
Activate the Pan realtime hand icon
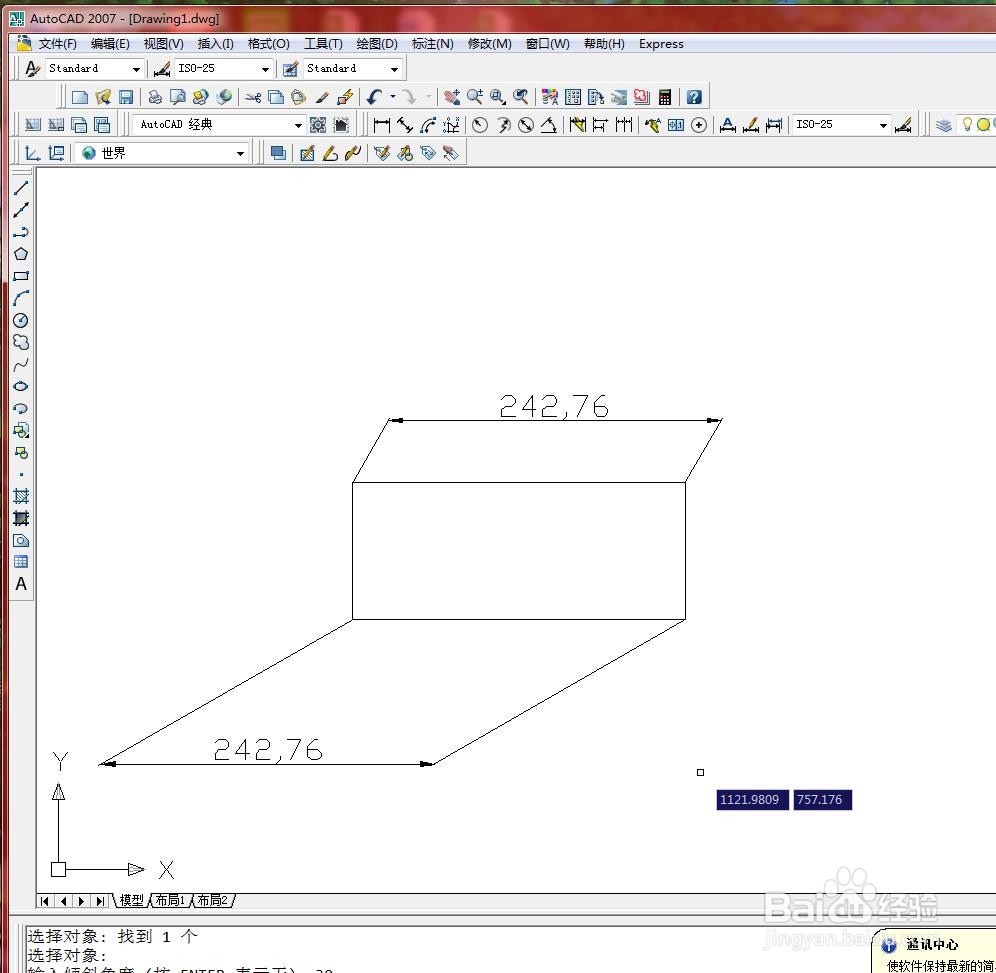[452, 97]
